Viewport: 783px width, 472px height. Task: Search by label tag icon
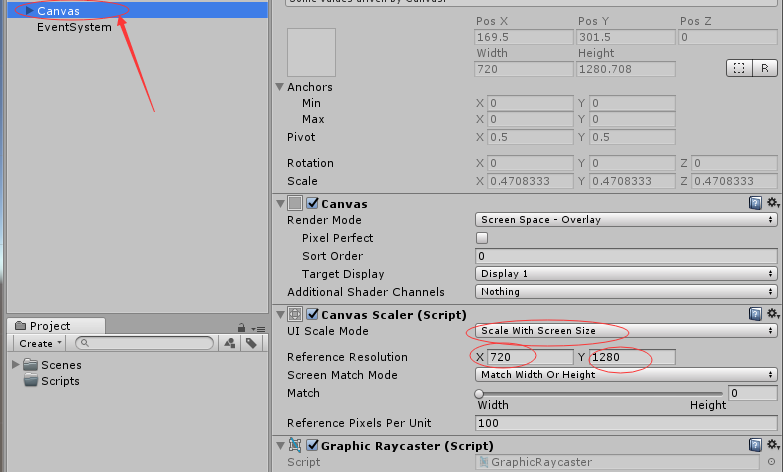[251, 343]
